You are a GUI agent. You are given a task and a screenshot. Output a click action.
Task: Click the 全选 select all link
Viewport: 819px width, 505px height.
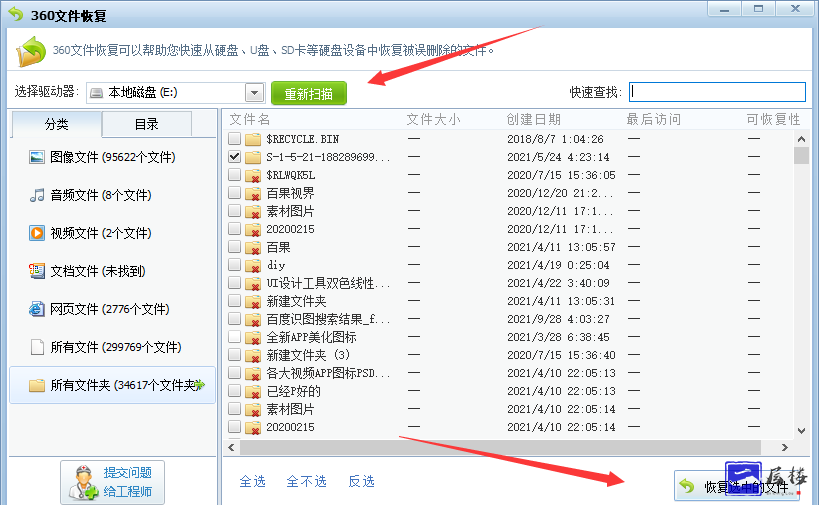coord(253,481)
